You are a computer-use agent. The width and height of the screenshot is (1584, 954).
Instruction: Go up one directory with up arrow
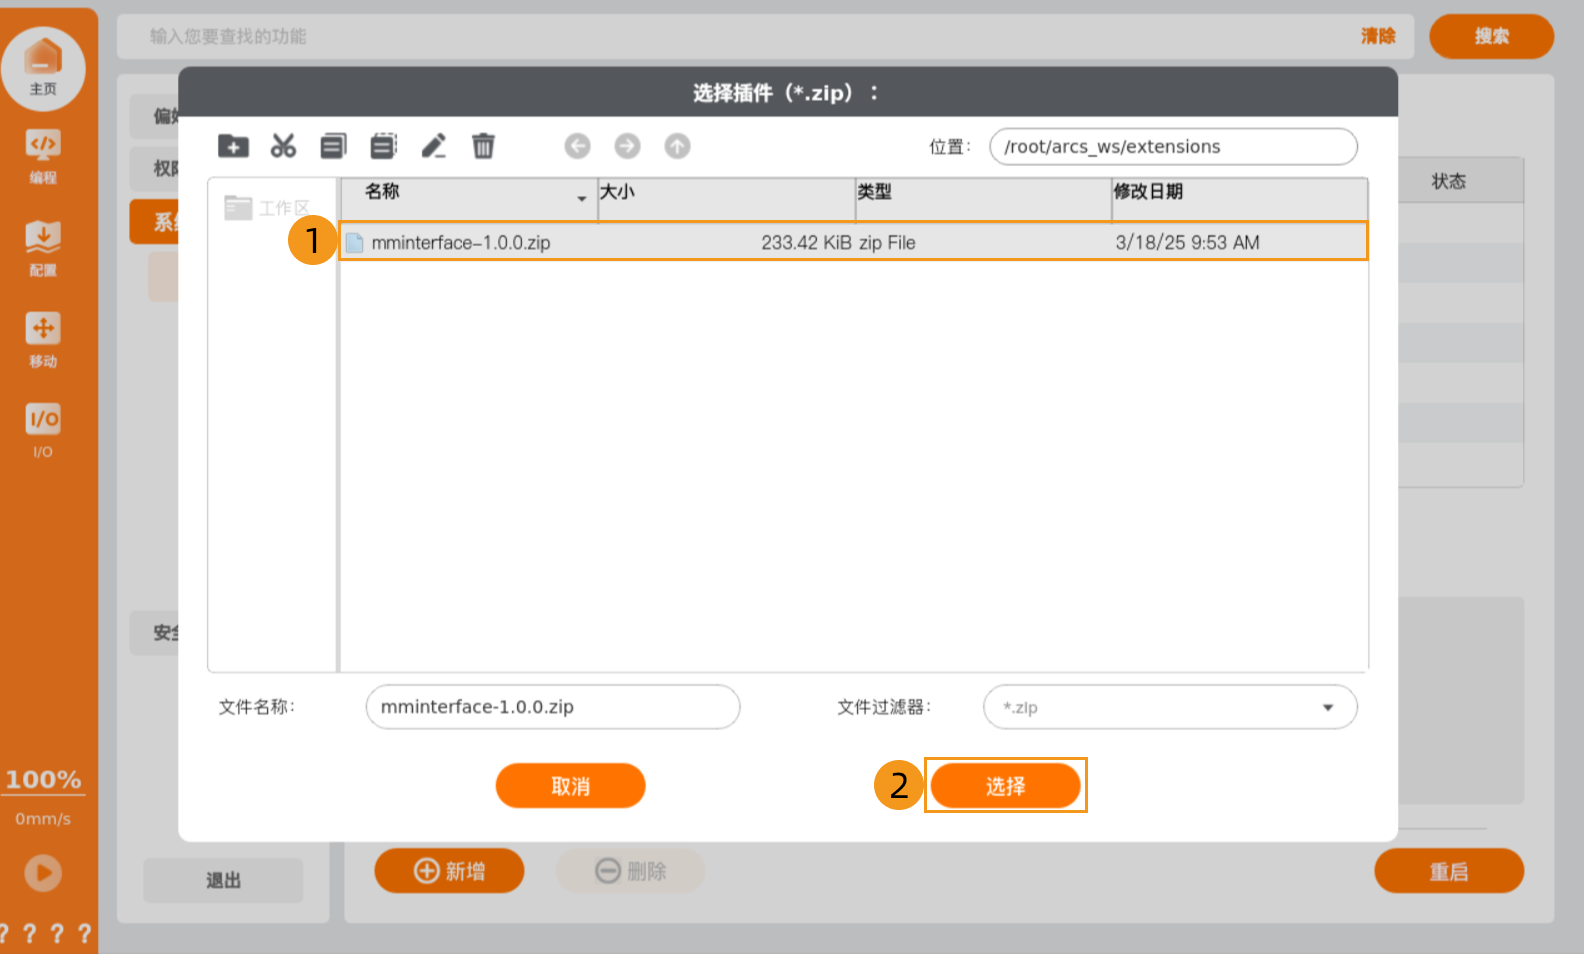[x=677, y=146]
